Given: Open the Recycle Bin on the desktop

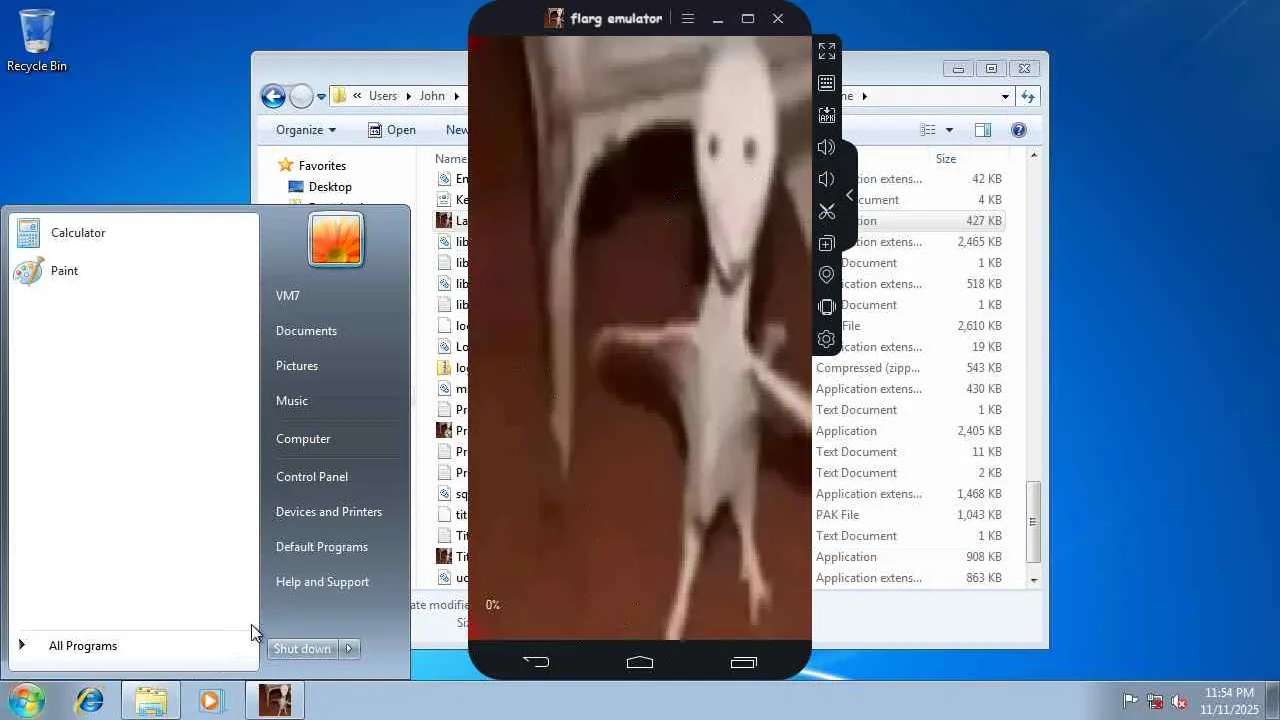Looking at the screenshot, I should [x=37, y=41].
